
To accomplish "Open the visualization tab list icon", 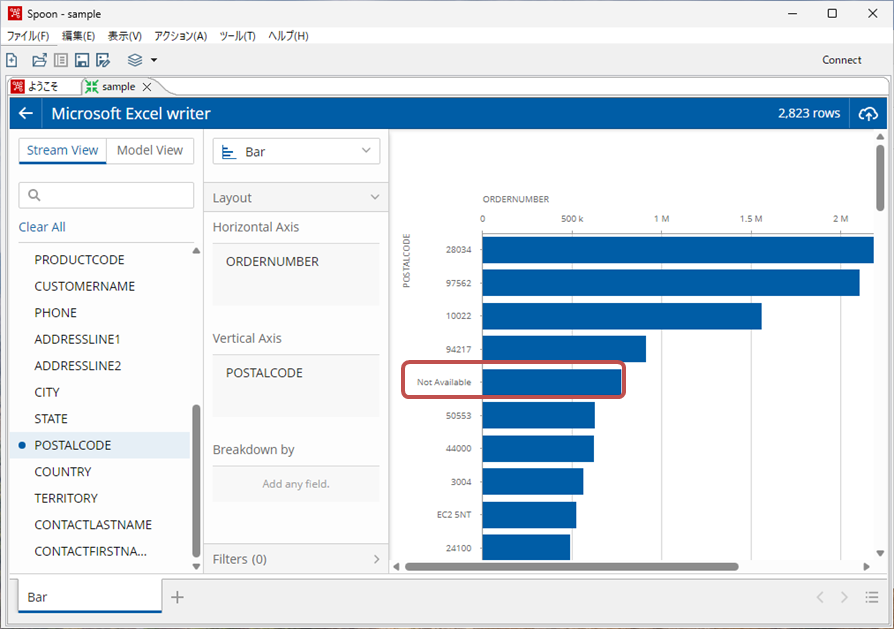I will 871,597.
